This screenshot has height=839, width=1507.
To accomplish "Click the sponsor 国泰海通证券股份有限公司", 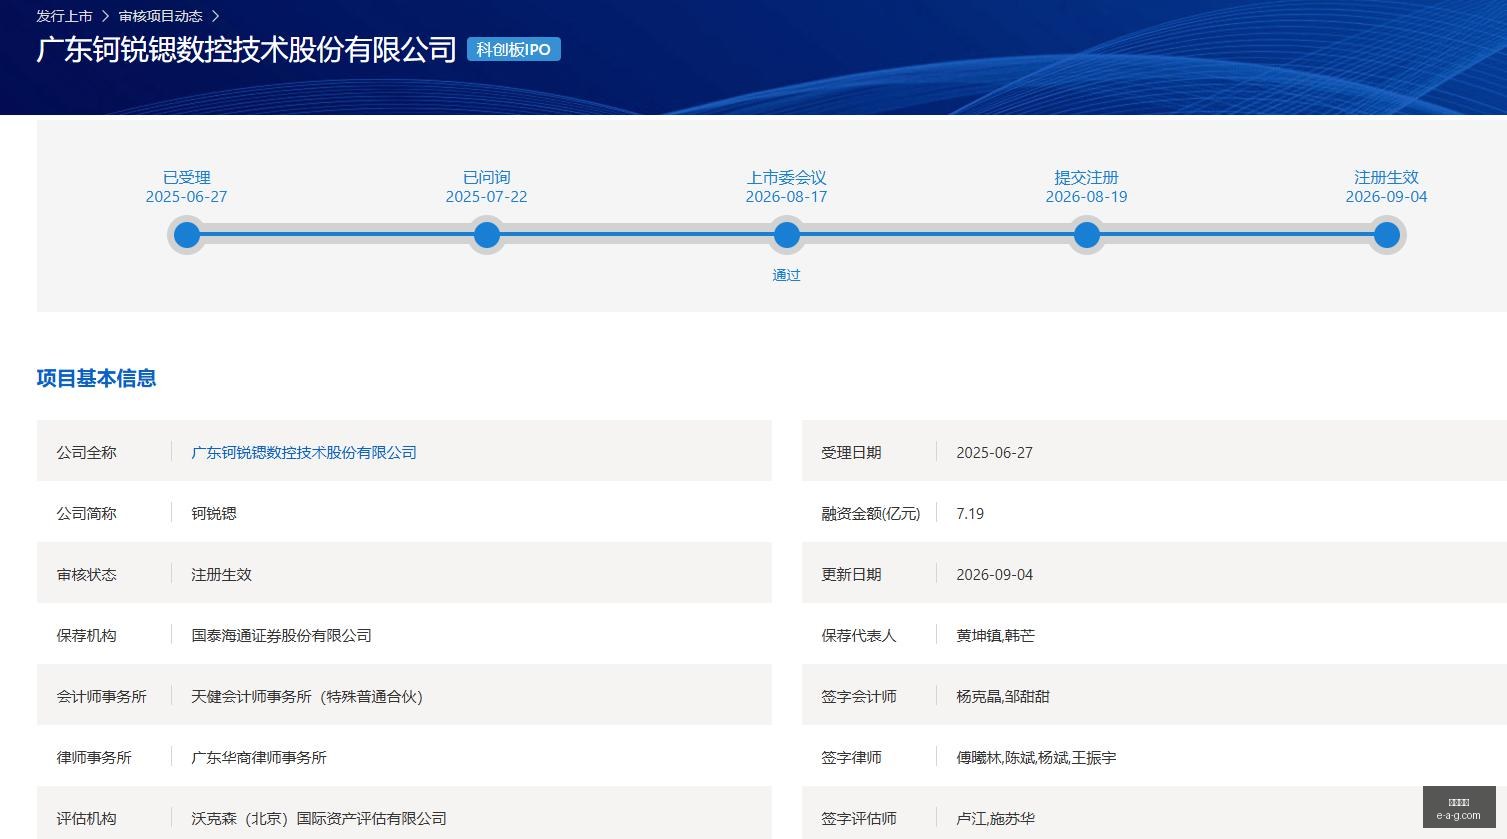I will click(x=281, y=635).
